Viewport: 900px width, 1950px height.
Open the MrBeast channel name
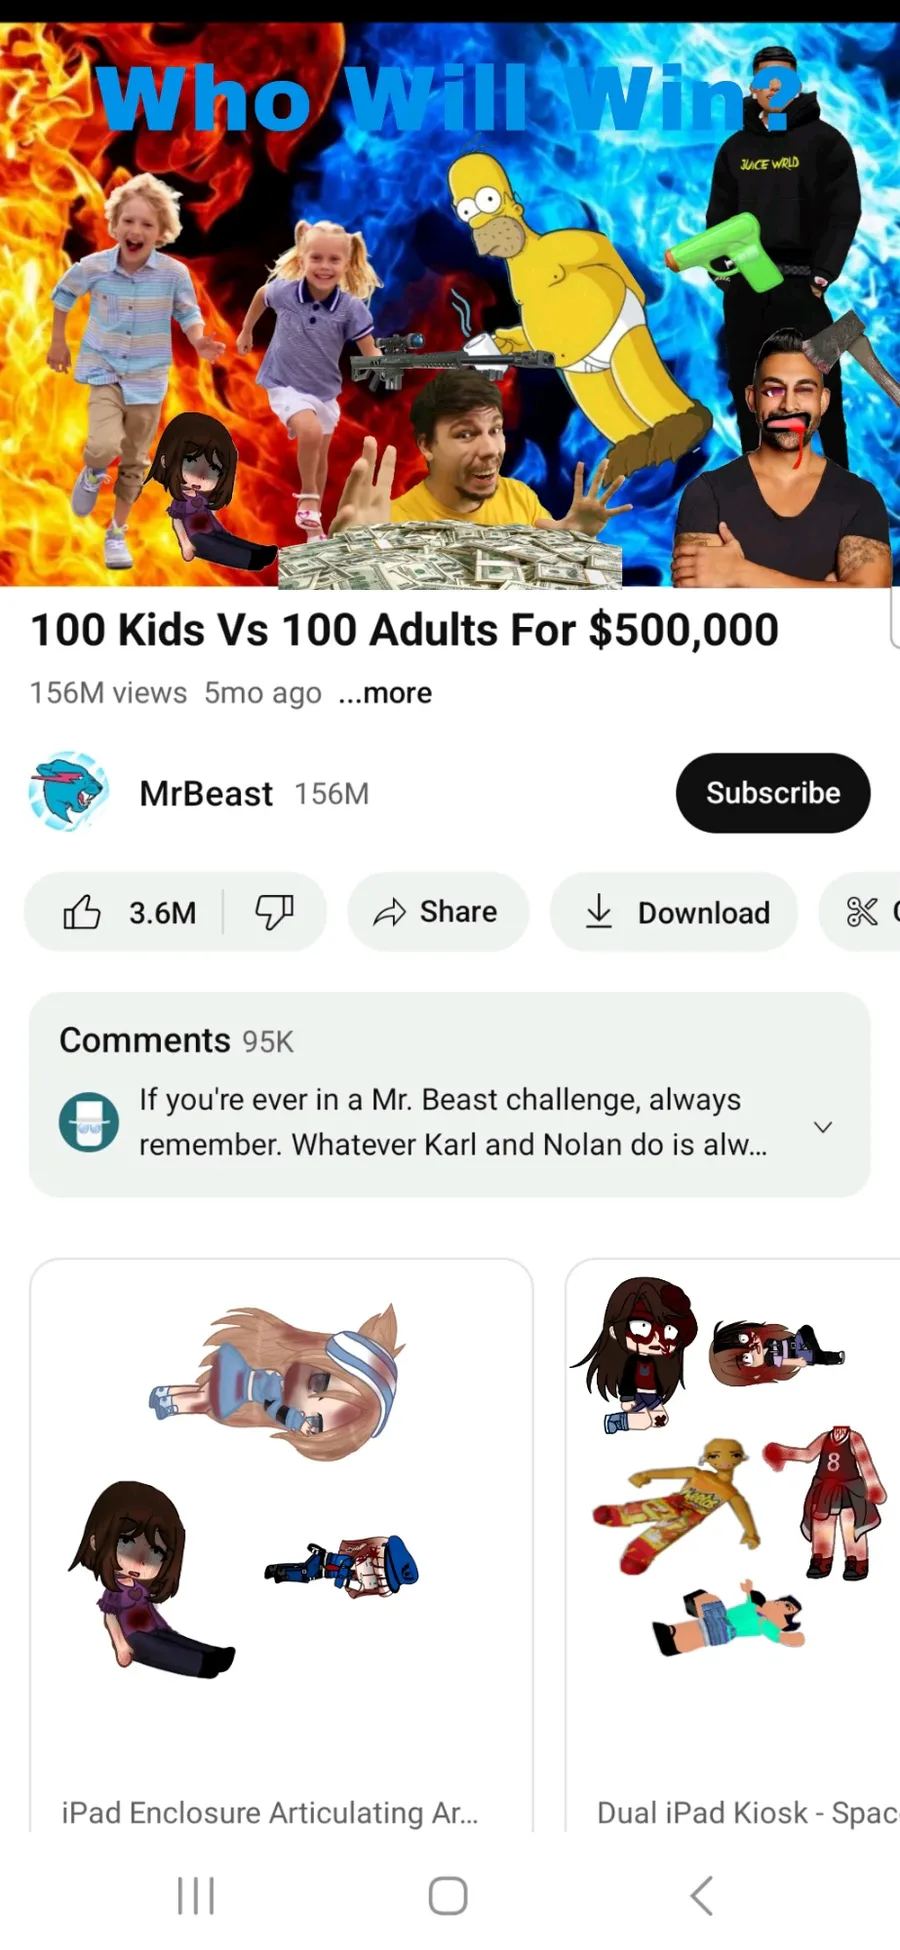pyautogui.click(x=206, y=794)
